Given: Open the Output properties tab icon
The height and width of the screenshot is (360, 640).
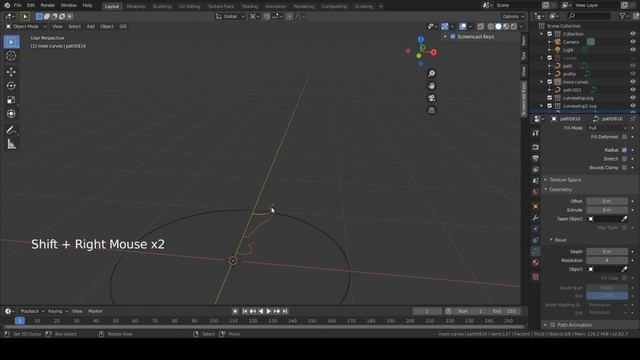Looking at the screenshot, I should point(536,158).
